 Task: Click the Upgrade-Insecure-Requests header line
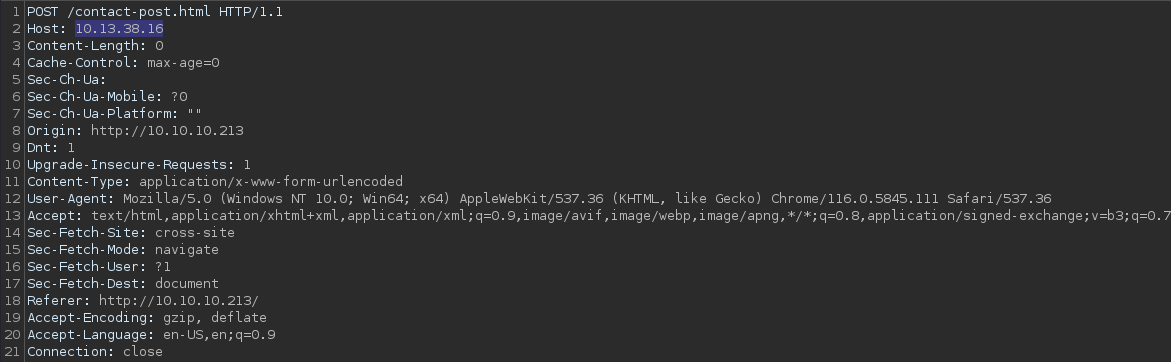(139, 165)
